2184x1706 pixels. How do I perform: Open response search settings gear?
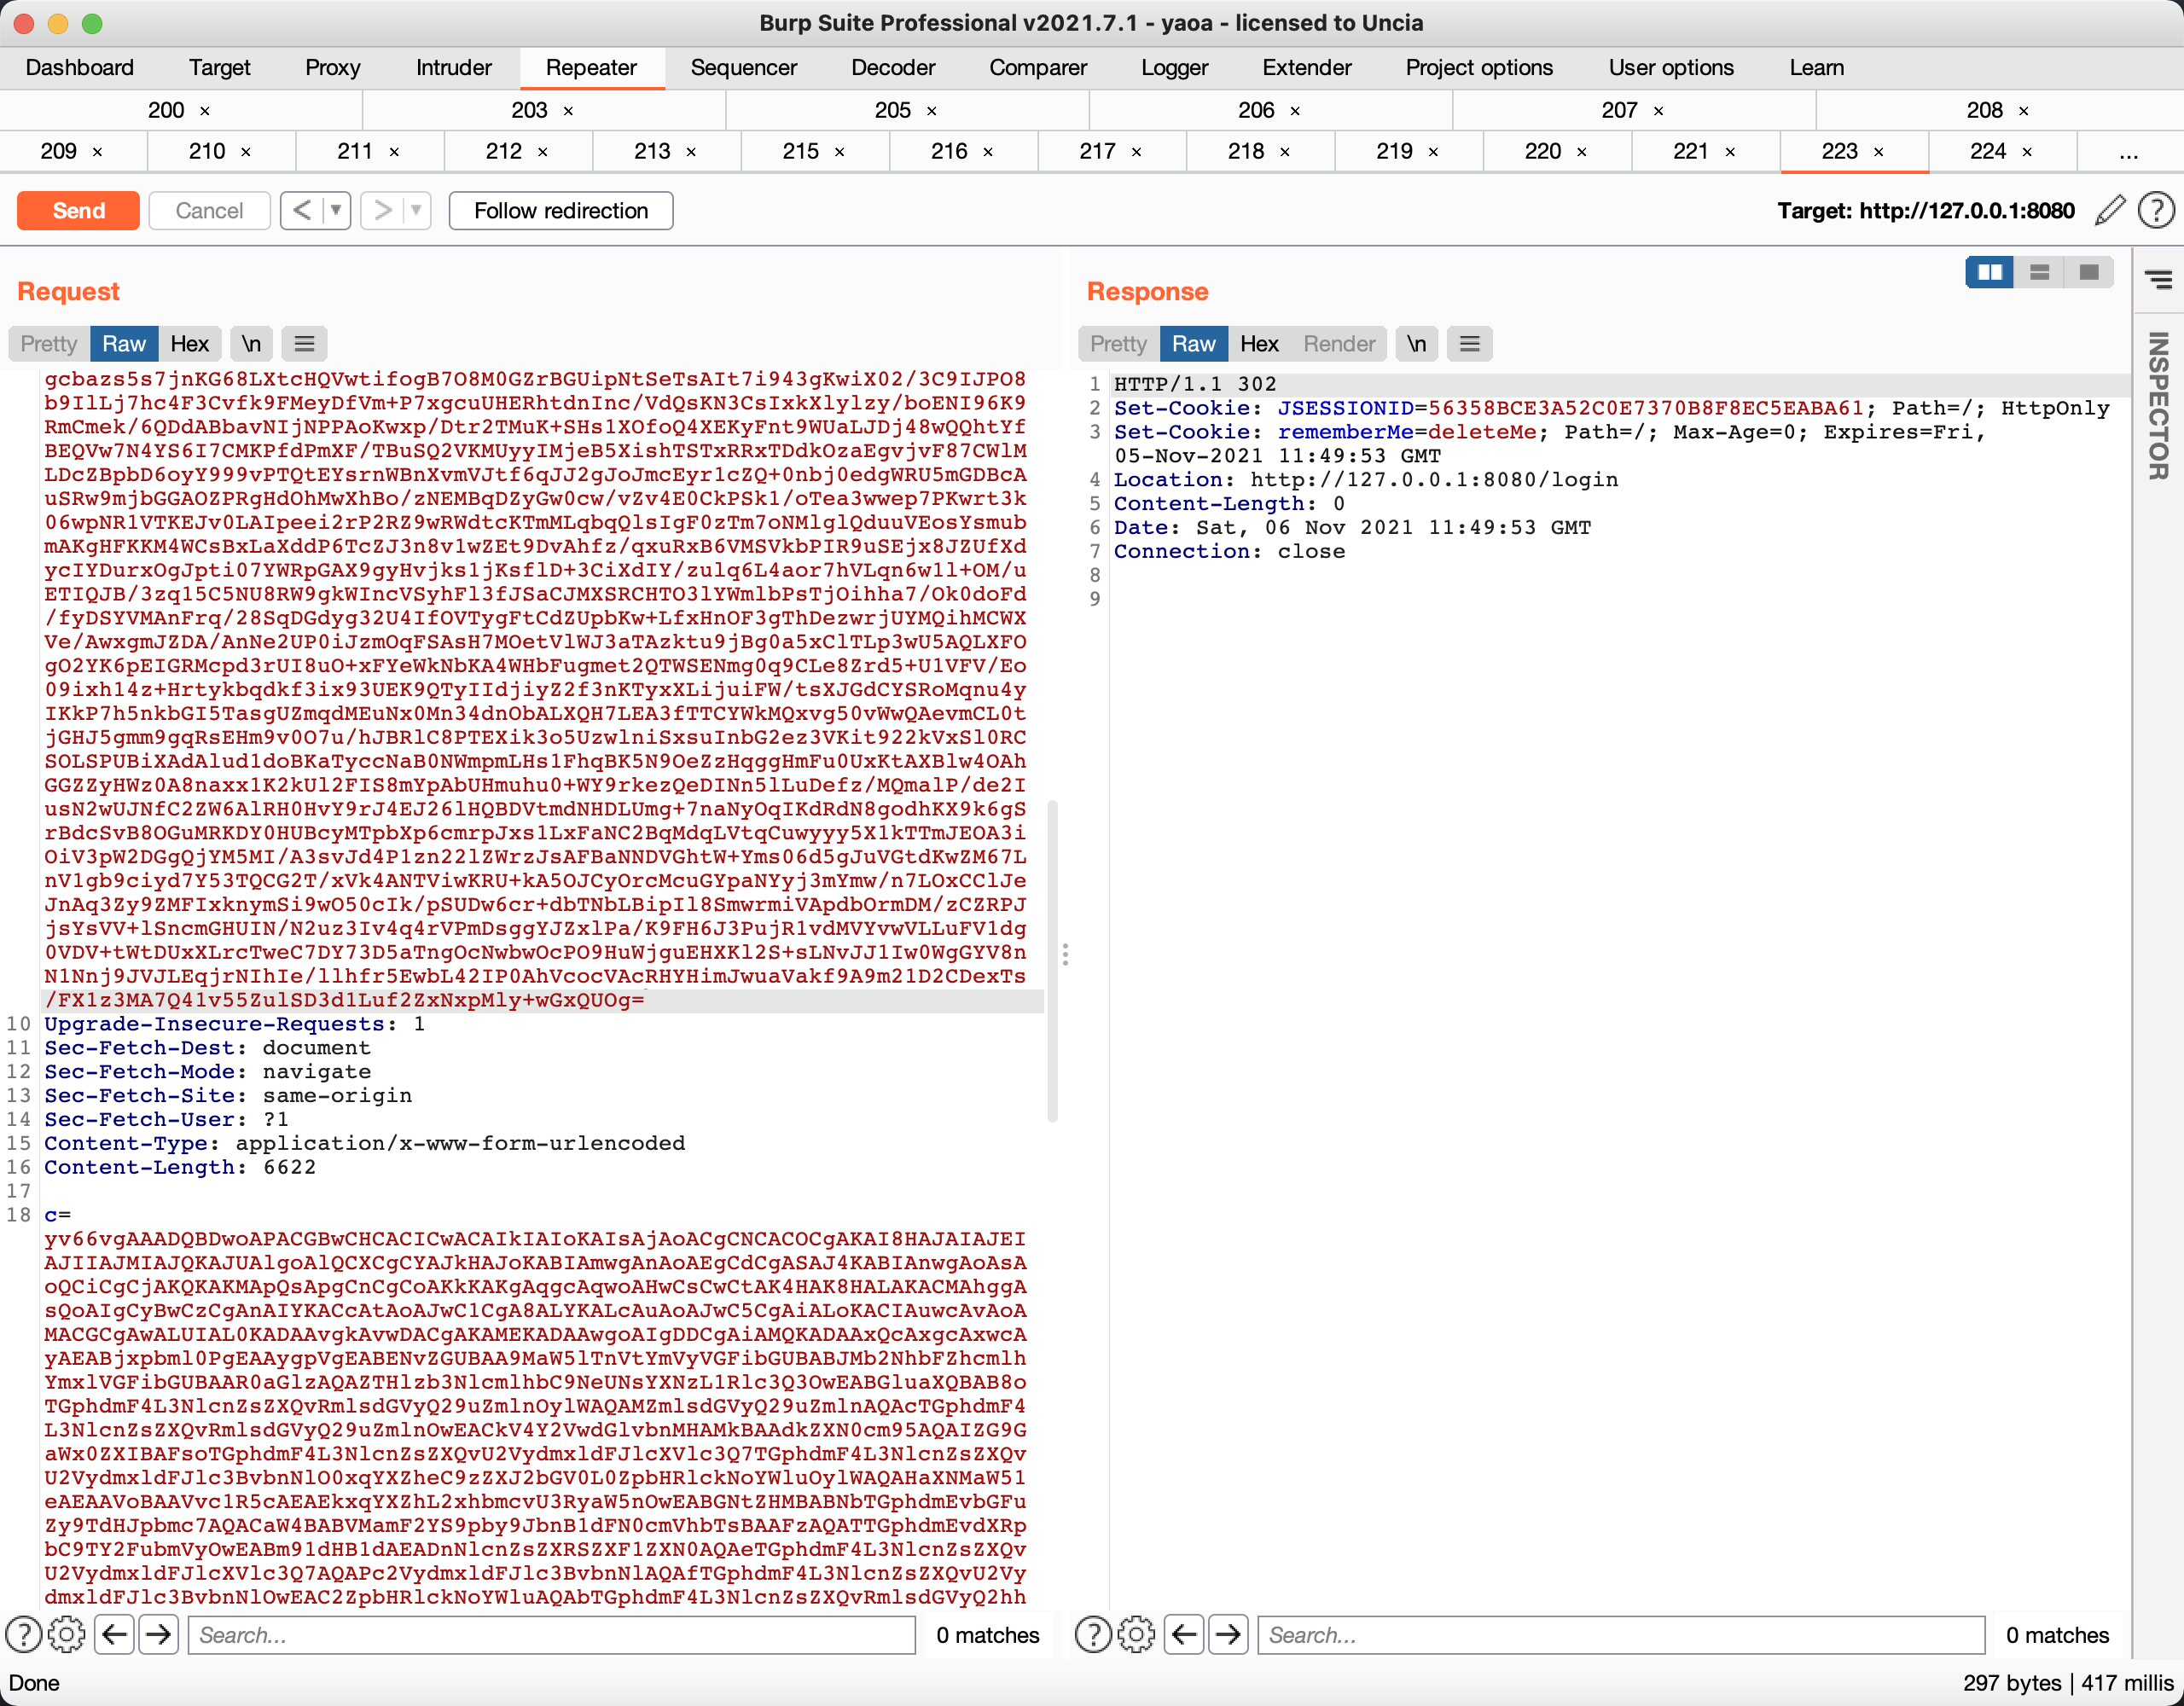[x=1136, y=1635]
